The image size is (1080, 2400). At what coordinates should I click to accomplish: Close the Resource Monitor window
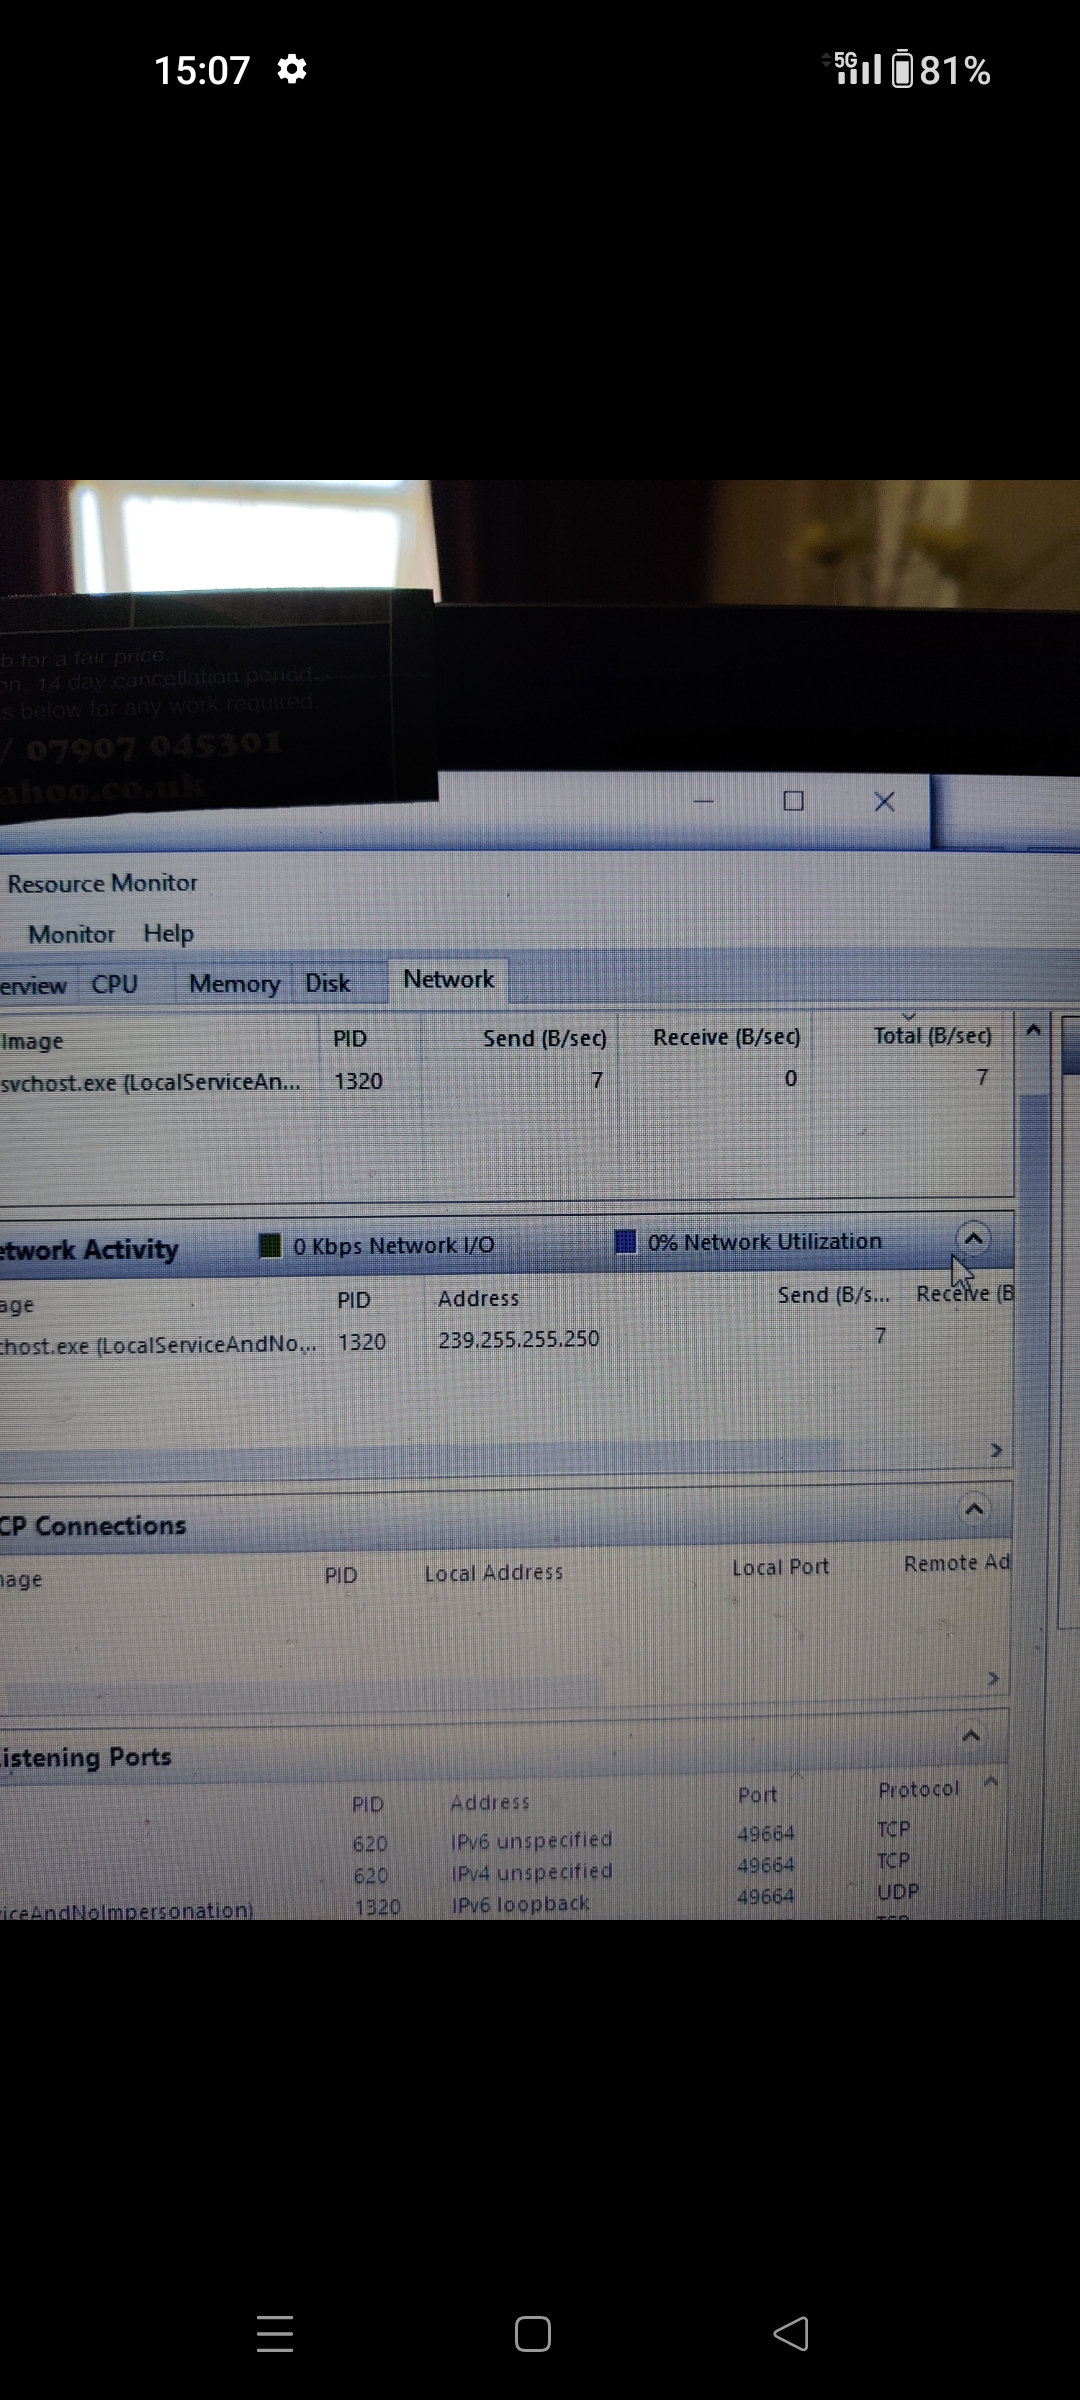(884, 802)
